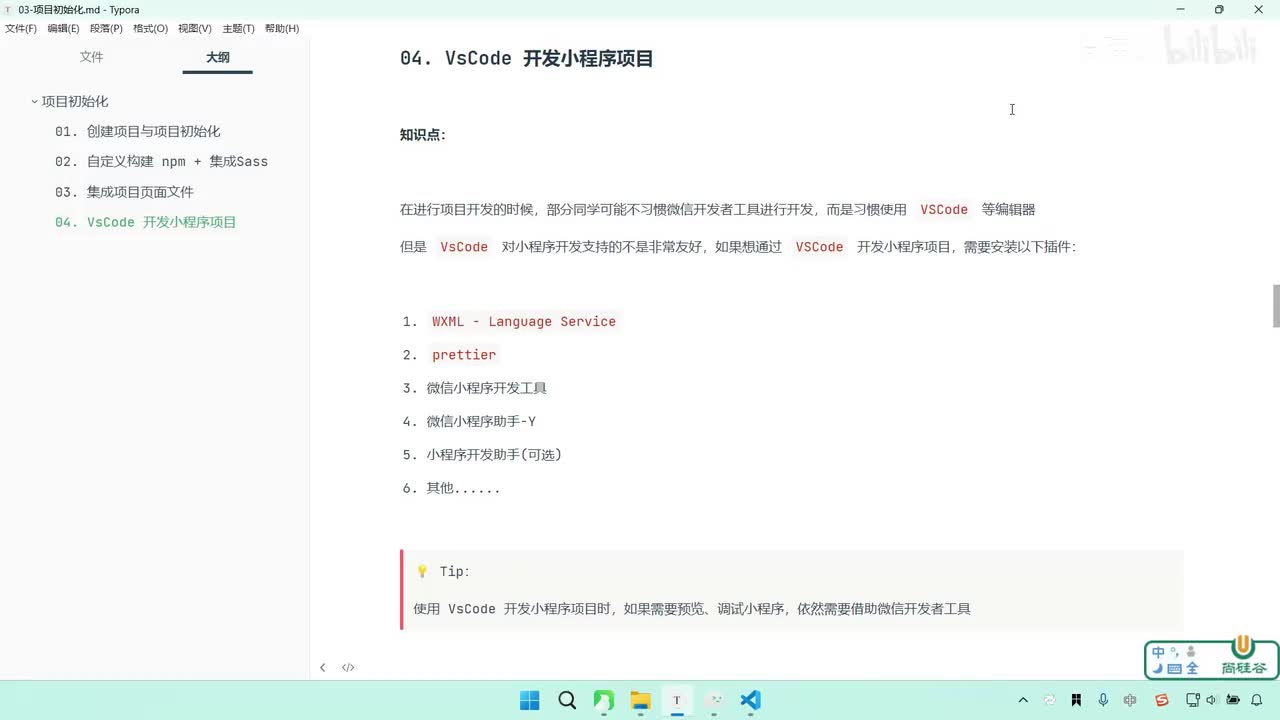
Task: Click list item 微信小程序助手-Y
Action: pyautogui.click(x=481, y=421)
